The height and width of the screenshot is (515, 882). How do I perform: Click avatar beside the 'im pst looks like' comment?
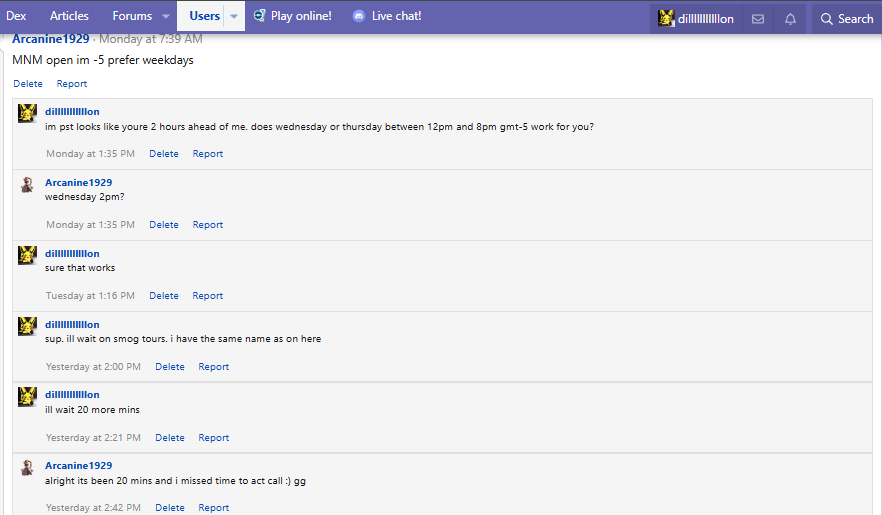tap(27, 113)
